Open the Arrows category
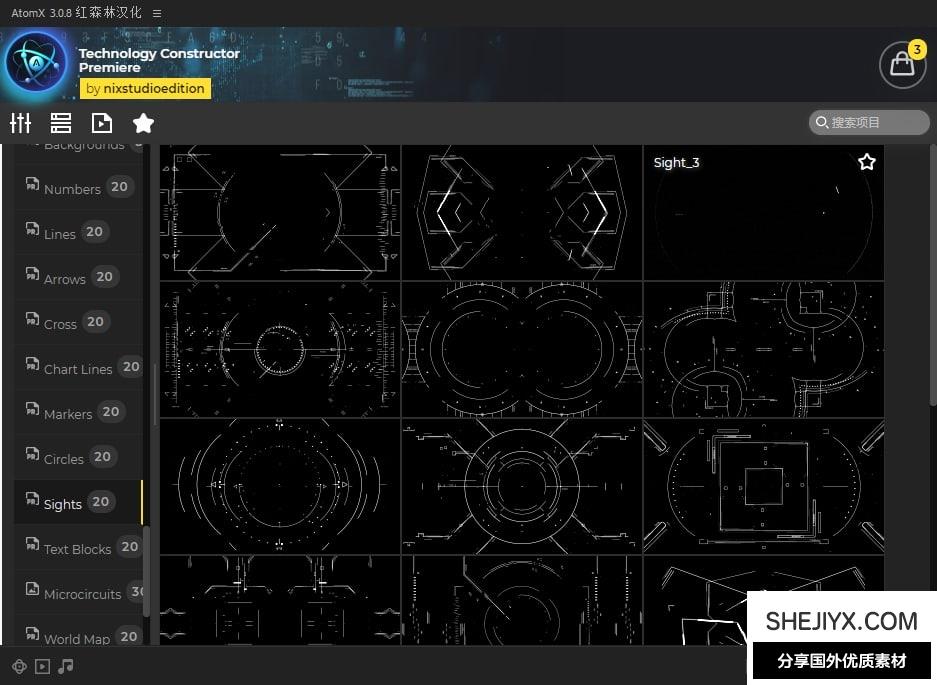Image resolution: width=937 pixels, height=685 pixels. point(65,278)
